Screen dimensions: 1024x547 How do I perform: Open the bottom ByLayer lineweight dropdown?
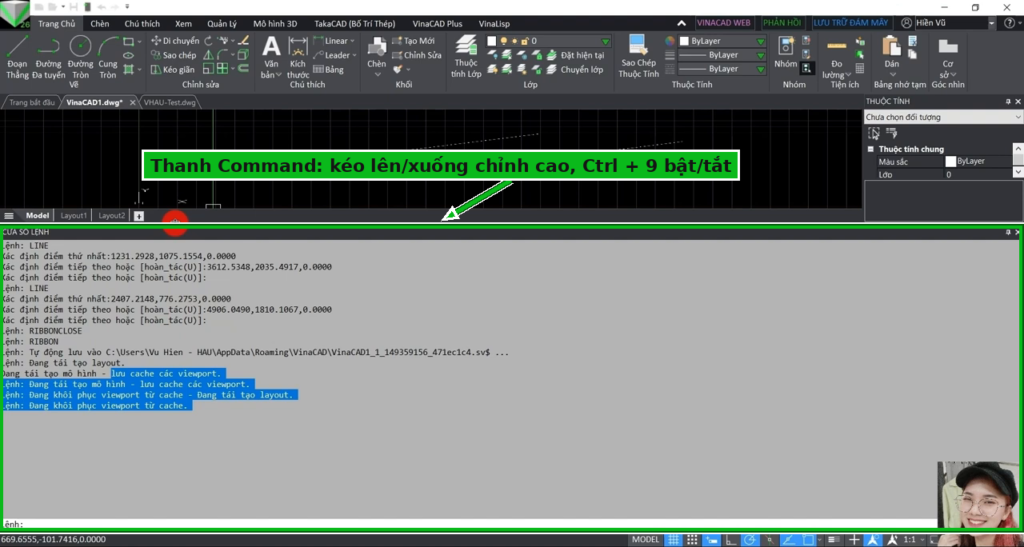tap(723, 69)
